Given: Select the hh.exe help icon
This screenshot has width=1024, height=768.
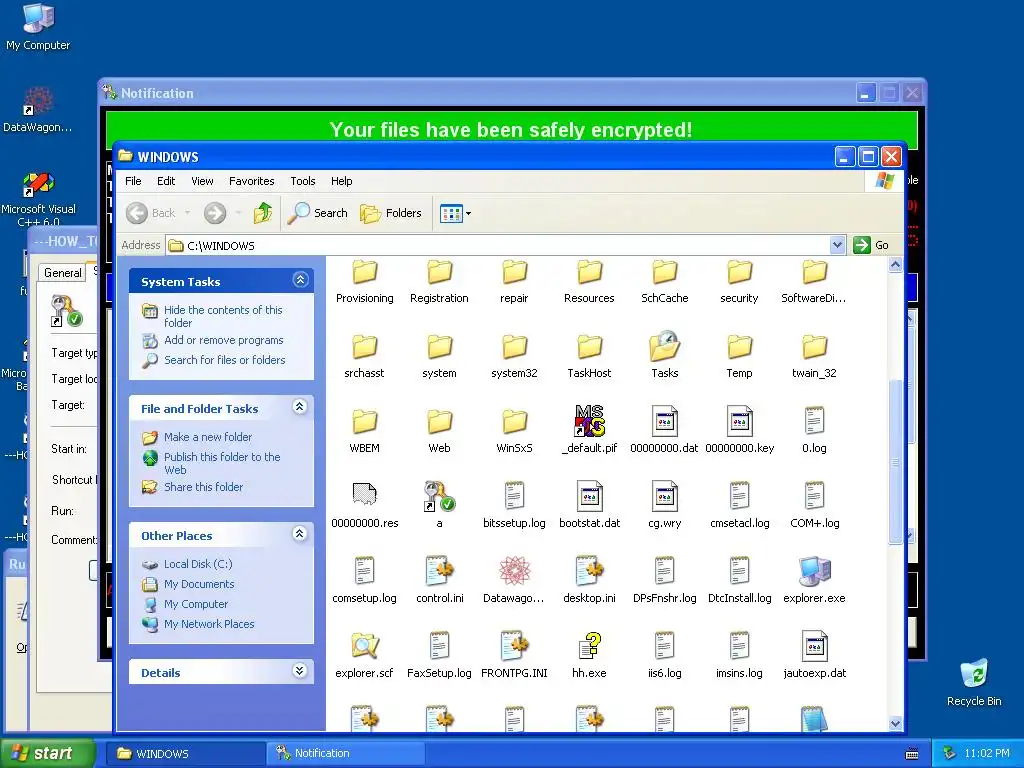Looking at the screenshot, I should 590,646.
